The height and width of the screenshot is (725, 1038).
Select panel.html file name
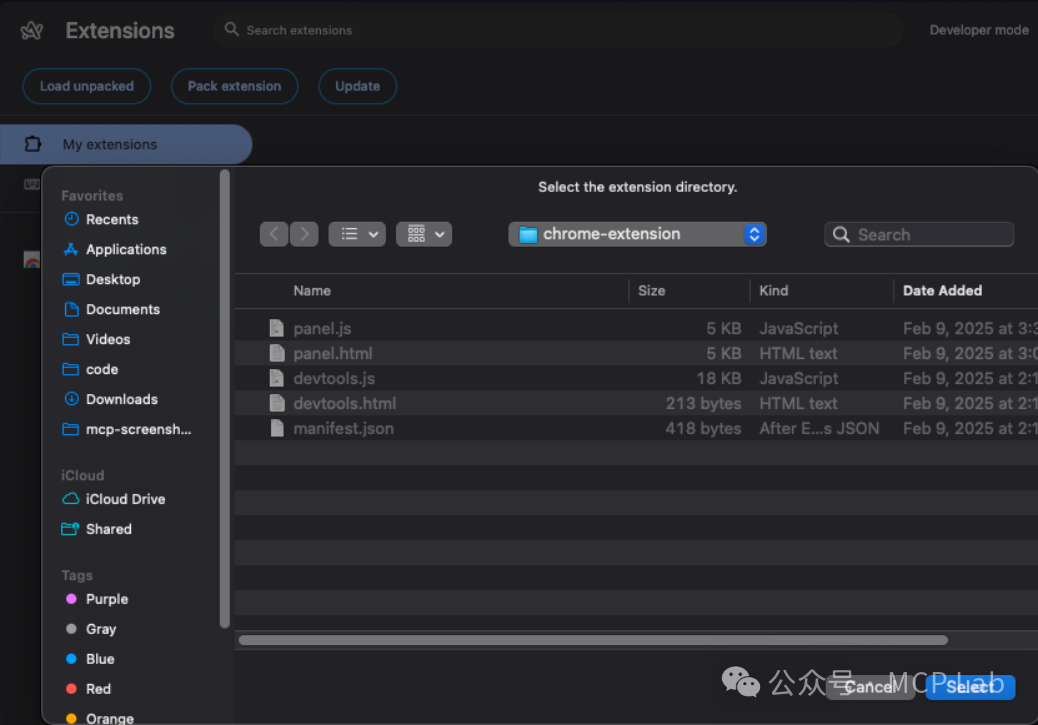coord(332,354)
